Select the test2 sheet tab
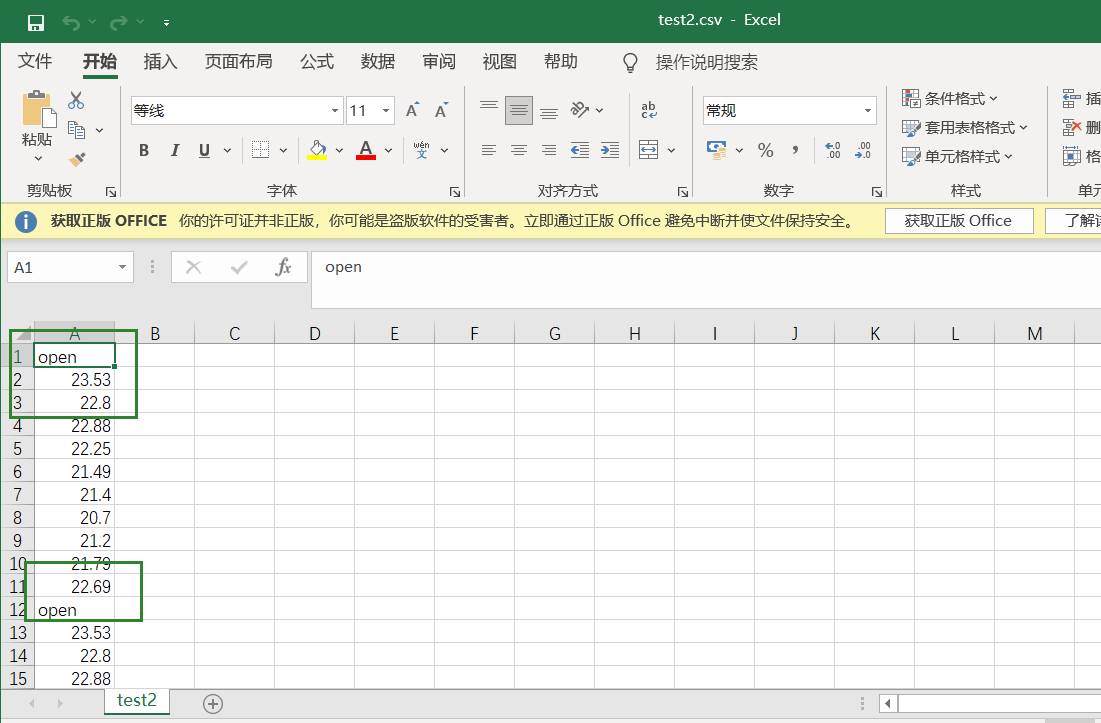Screen dimensions: 1101x723 tap(137, 701)
